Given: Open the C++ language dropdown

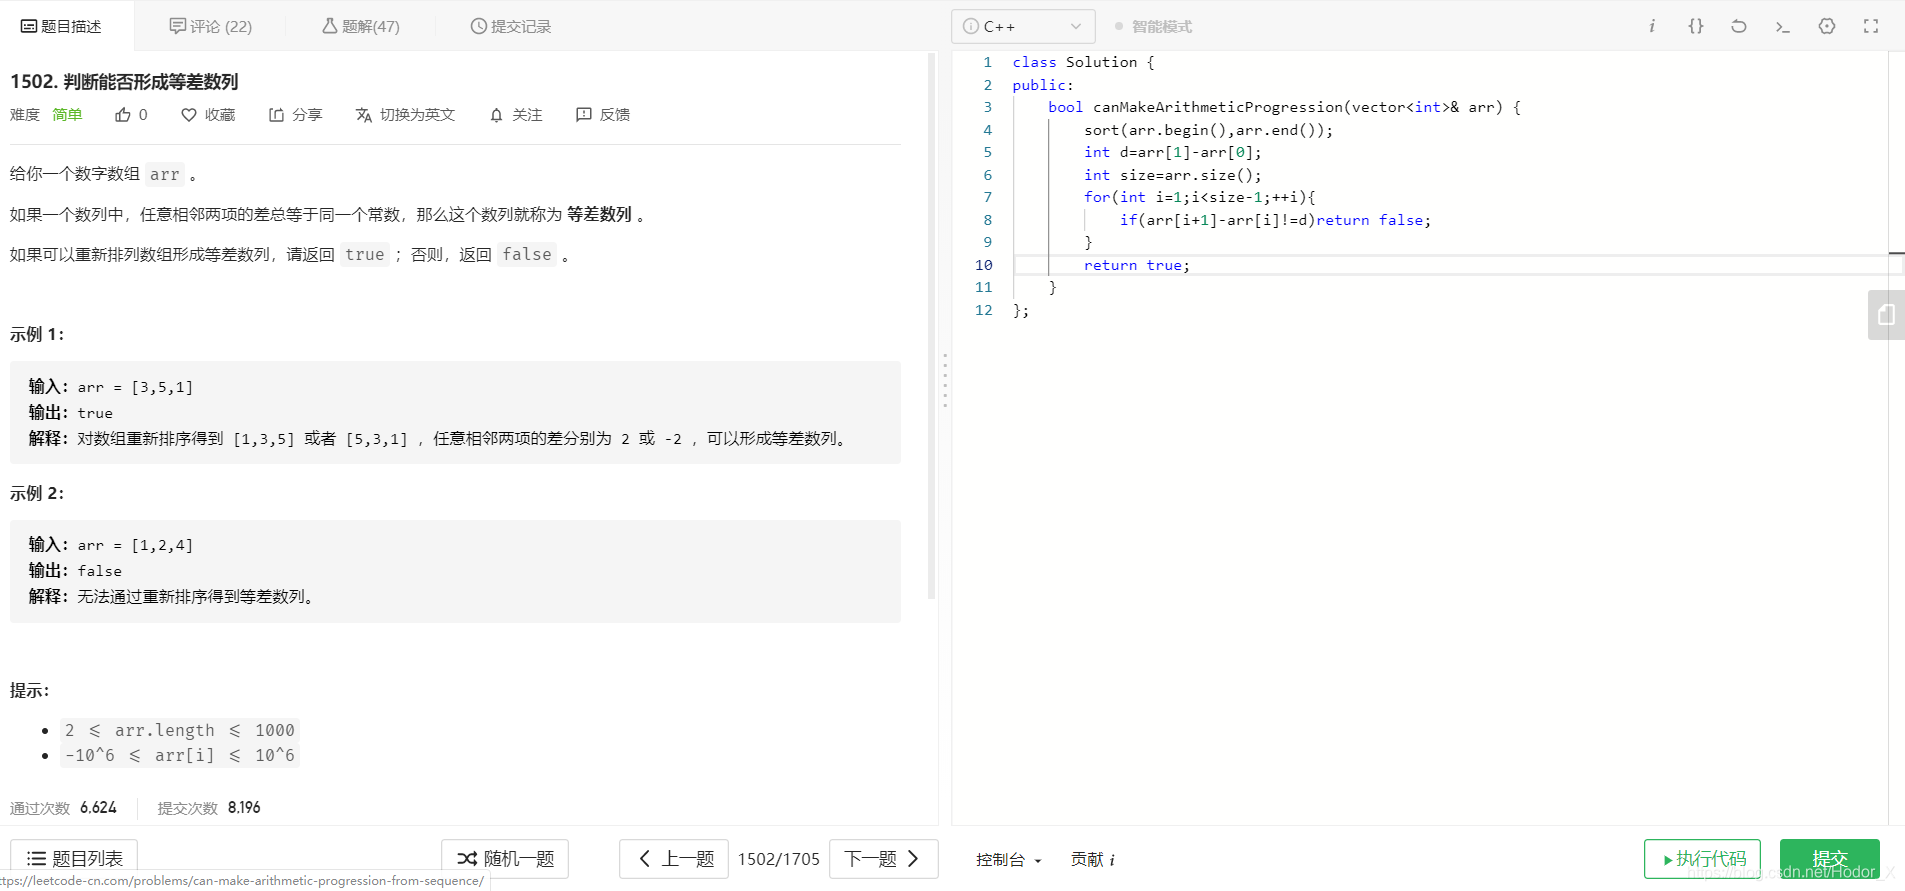Looking at the screenshot, I should (1023, 26).
